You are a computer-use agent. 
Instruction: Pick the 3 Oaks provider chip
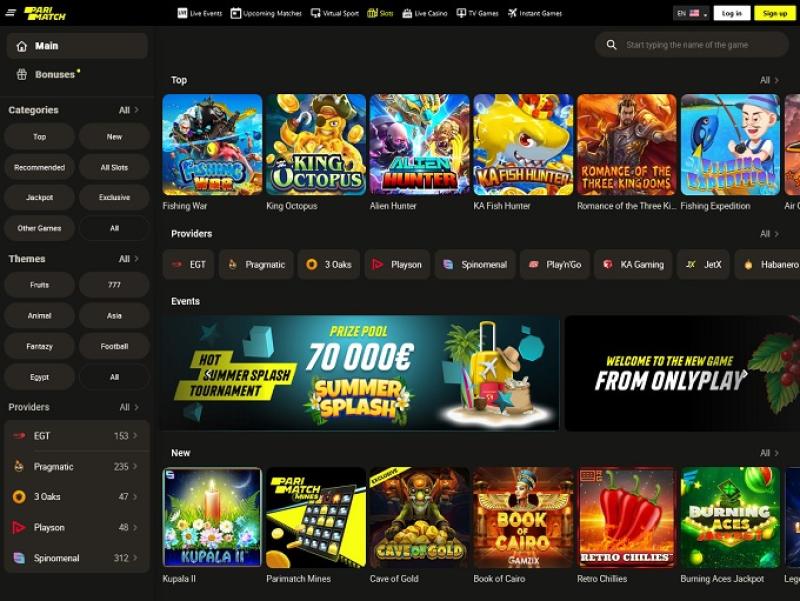point(329,265)
